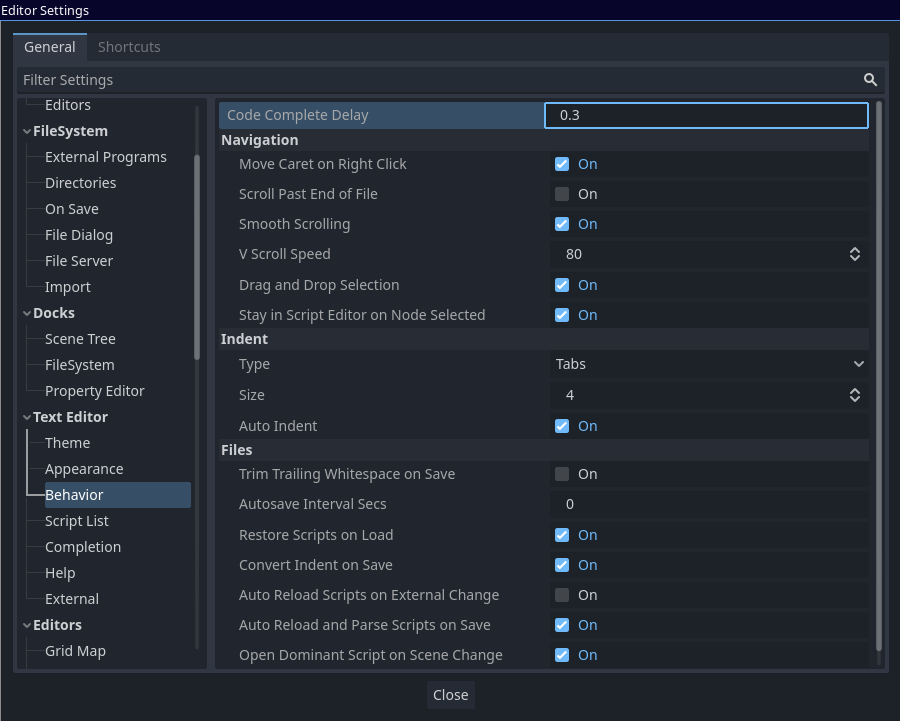
Task: Switch to the Shortcuts tab
Action: (x=129, y=46)
